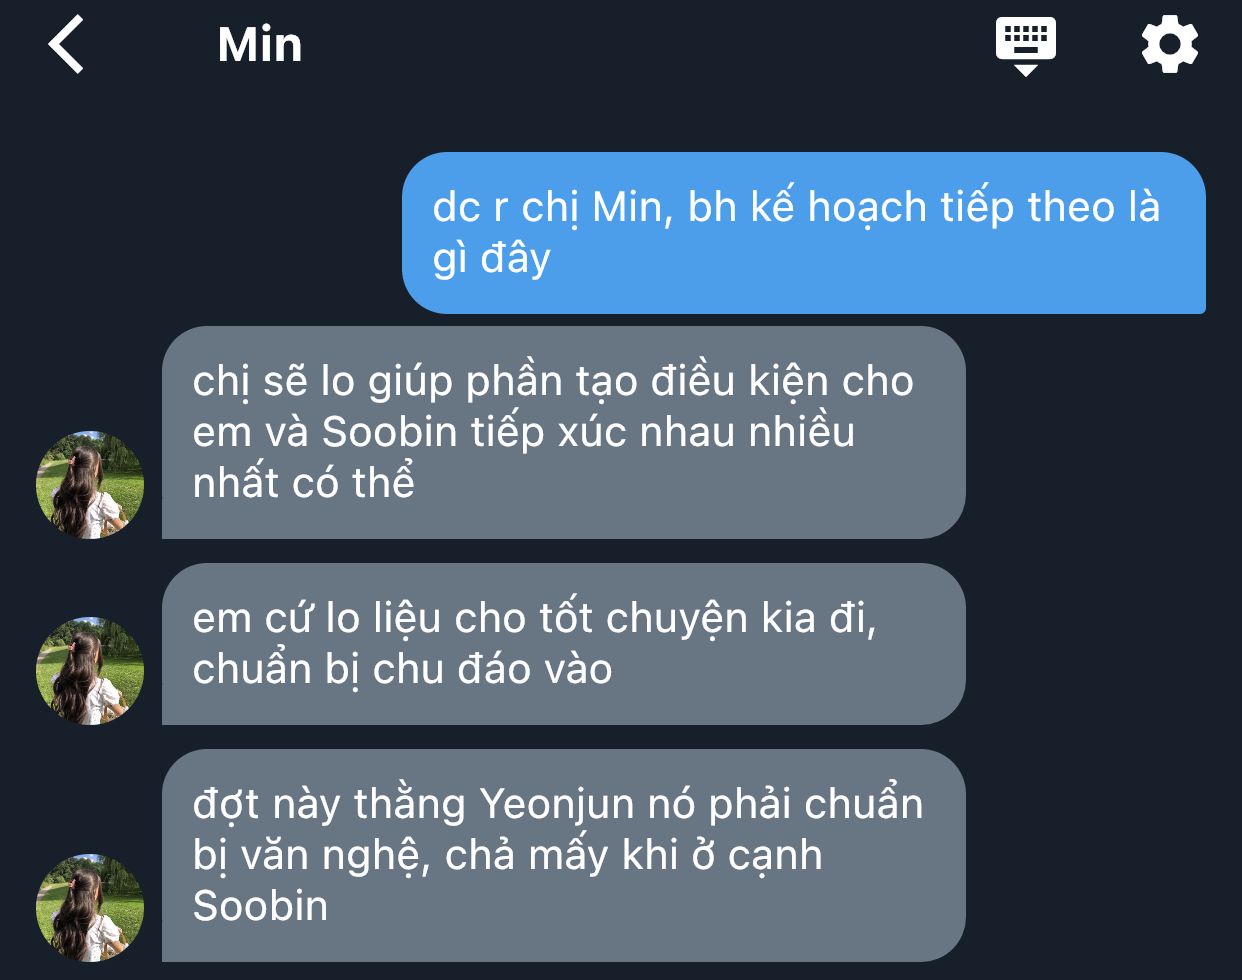Go back using the left arrow
The image size is (1242, 980).
[x=66, y=45]
